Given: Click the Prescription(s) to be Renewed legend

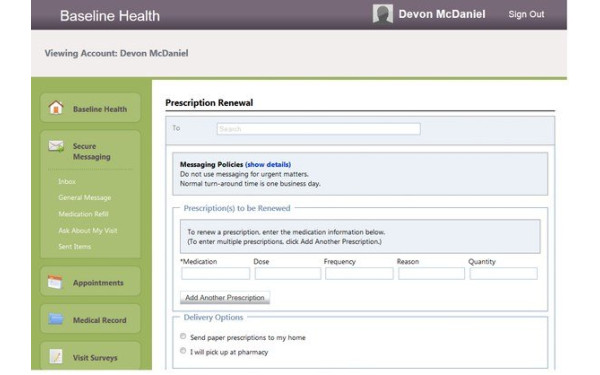Looking at the screenshot, I should pyautogui.click(x=237, y=208).
